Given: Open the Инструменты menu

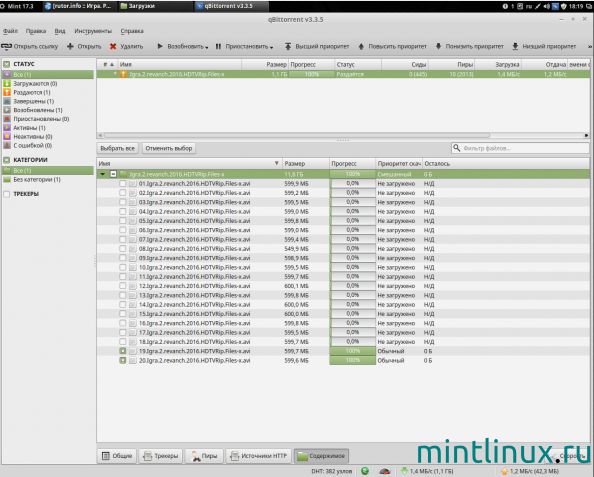Looking at the screenshot, I should pos(93,31).
